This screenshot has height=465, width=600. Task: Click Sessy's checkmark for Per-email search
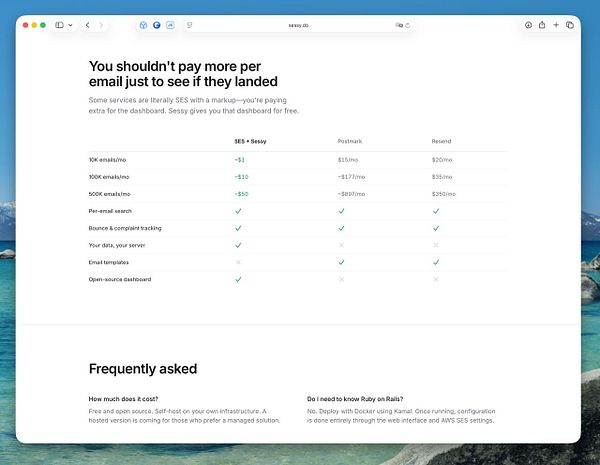click(238, 211)
